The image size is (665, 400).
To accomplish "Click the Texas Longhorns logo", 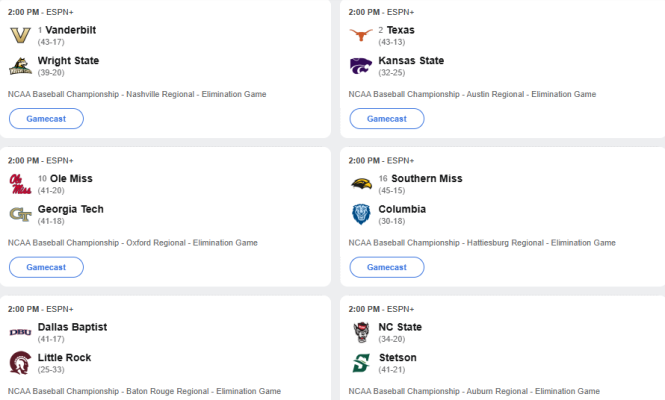I will [x=361, y=35].
